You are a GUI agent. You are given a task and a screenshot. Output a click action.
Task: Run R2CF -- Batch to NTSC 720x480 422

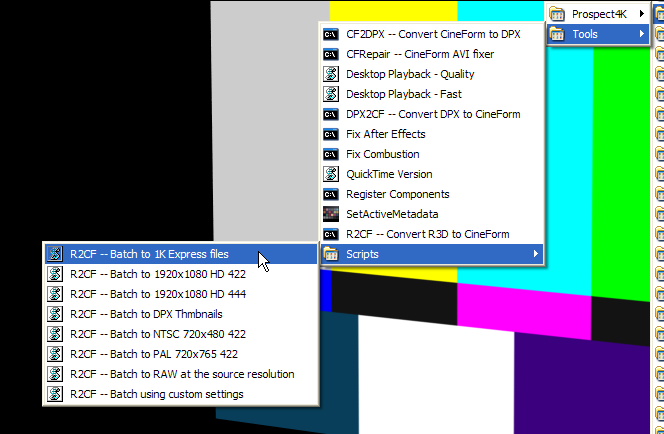point(181,334)
